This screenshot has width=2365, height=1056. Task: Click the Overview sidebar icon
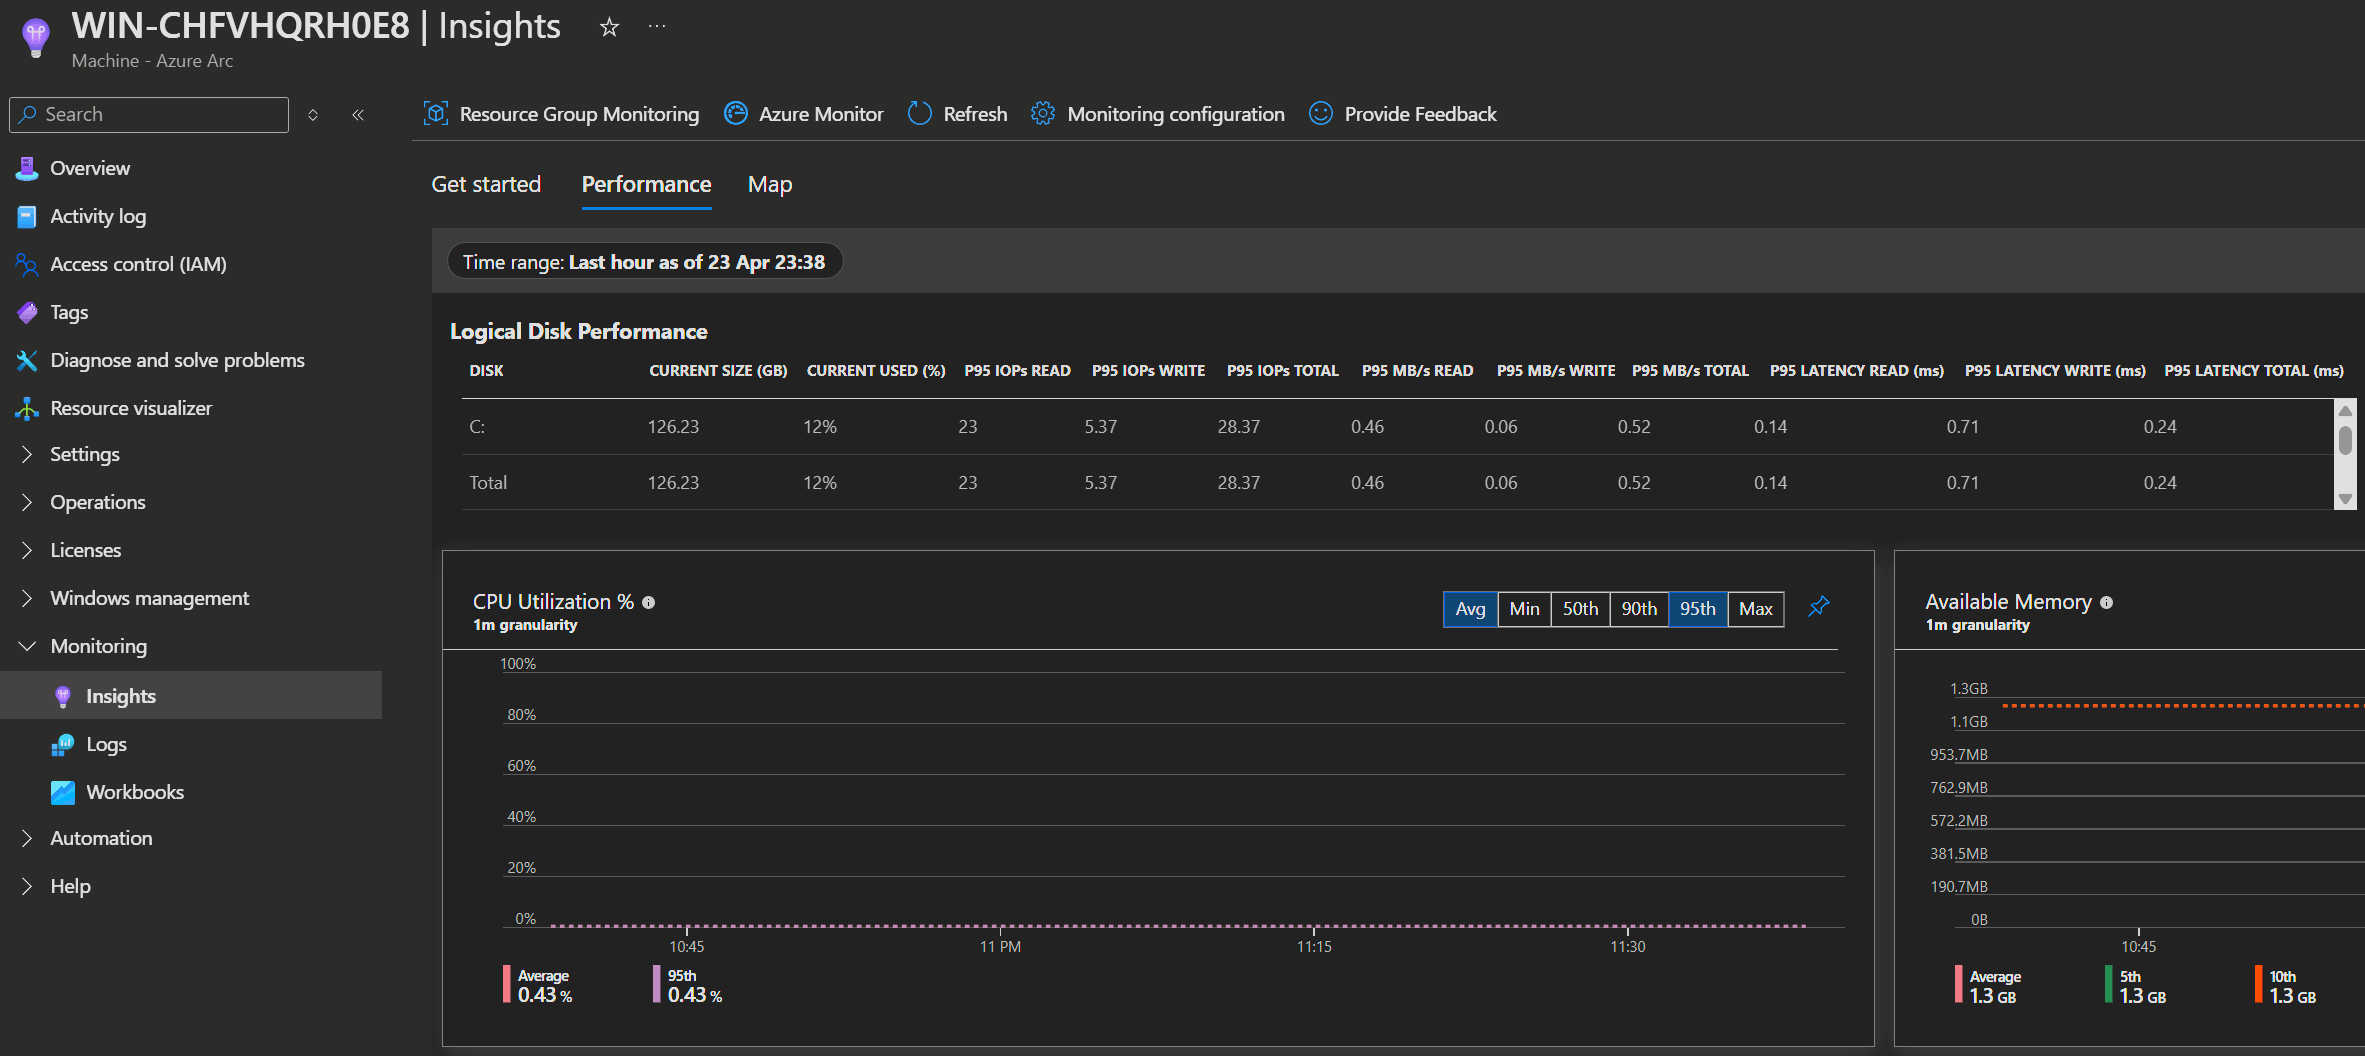[x=27, y=168]
